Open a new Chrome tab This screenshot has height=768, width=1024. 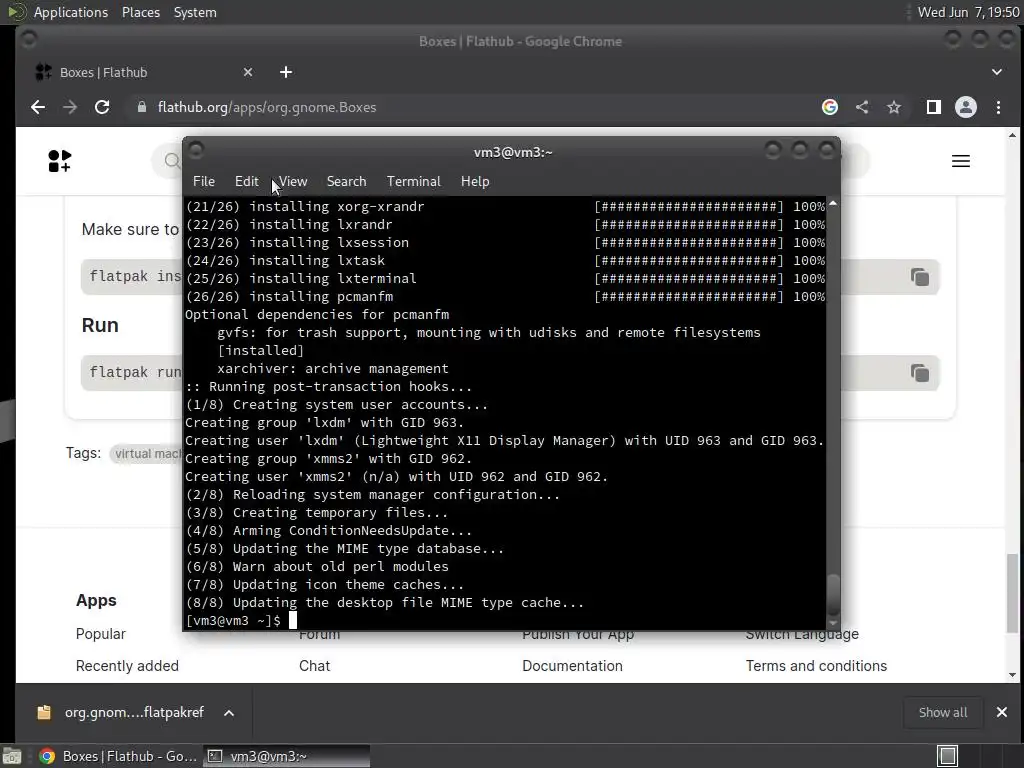pyautogui.click(x=286, y=72)
